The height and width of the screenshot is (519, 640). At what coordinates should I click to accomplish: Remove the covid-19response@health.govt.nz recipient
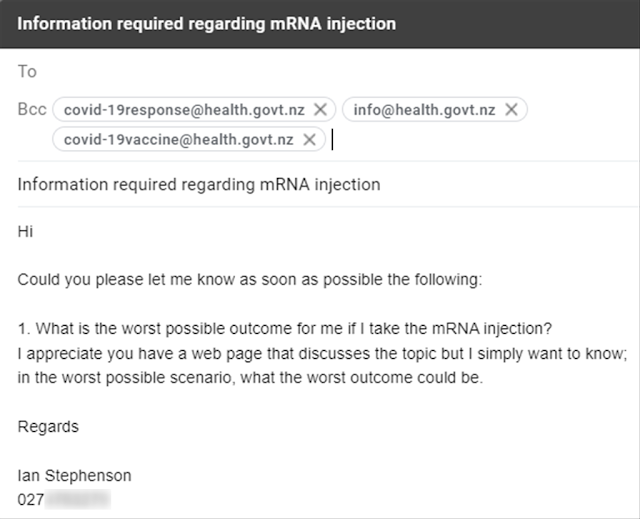[x=320, y=110]
